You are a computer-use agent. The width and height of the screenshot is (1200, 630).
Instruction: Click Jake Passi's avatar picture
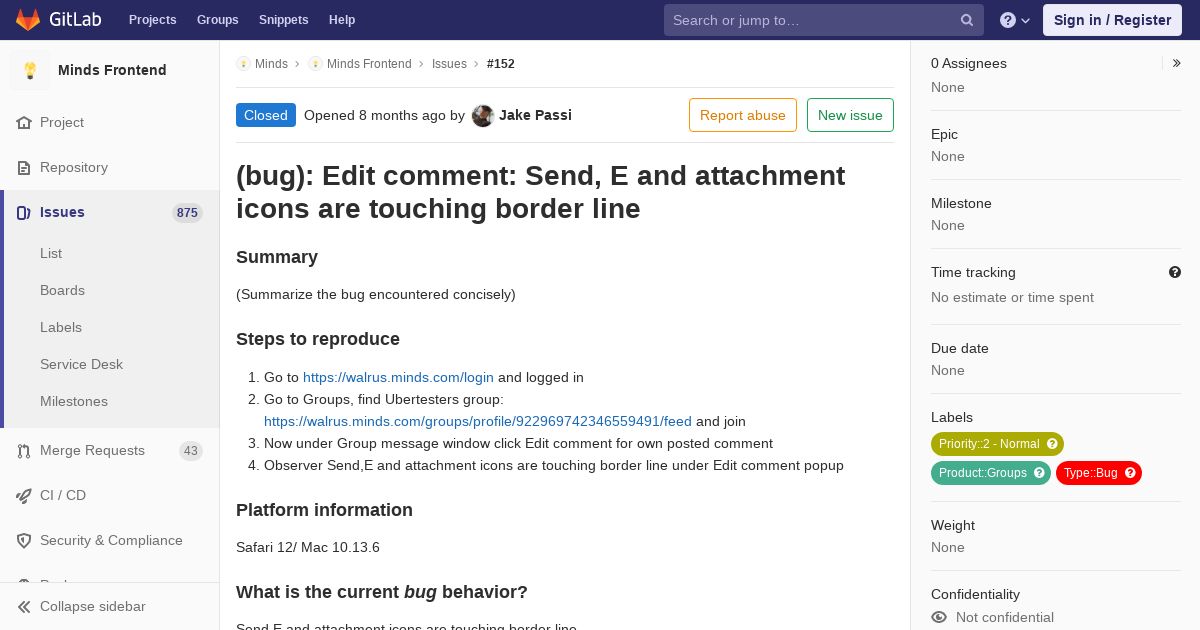point(483,115)
